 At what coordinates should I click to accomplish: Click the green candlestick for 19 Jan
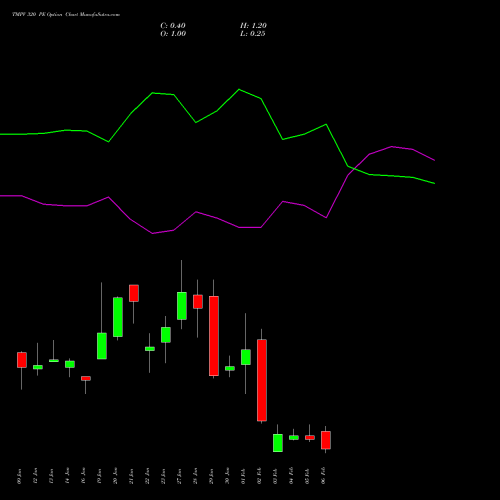[102, 346]
